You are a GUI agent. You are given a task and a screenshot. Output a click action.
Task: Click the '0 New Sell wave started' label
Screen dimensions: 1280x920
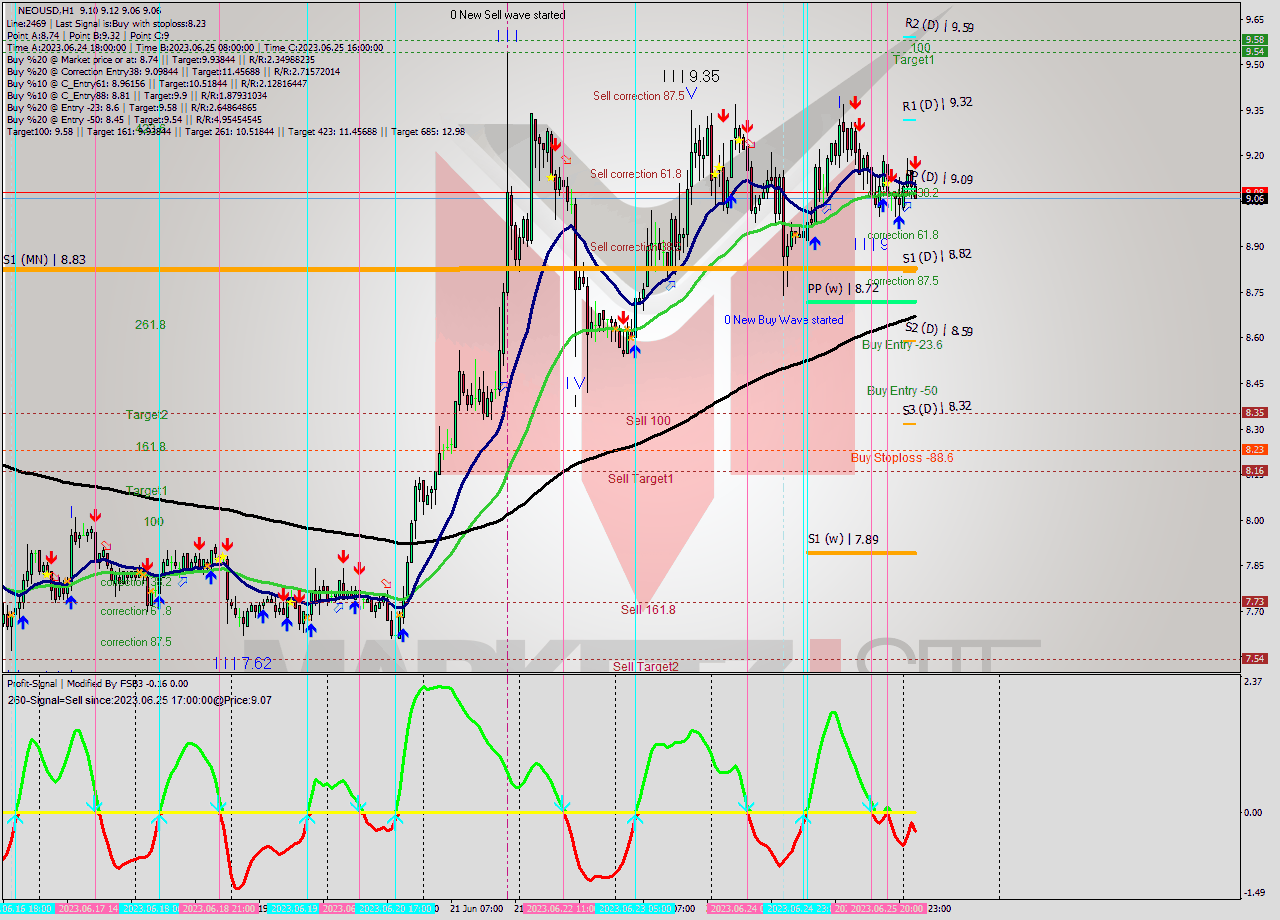(x=507, y=15)
